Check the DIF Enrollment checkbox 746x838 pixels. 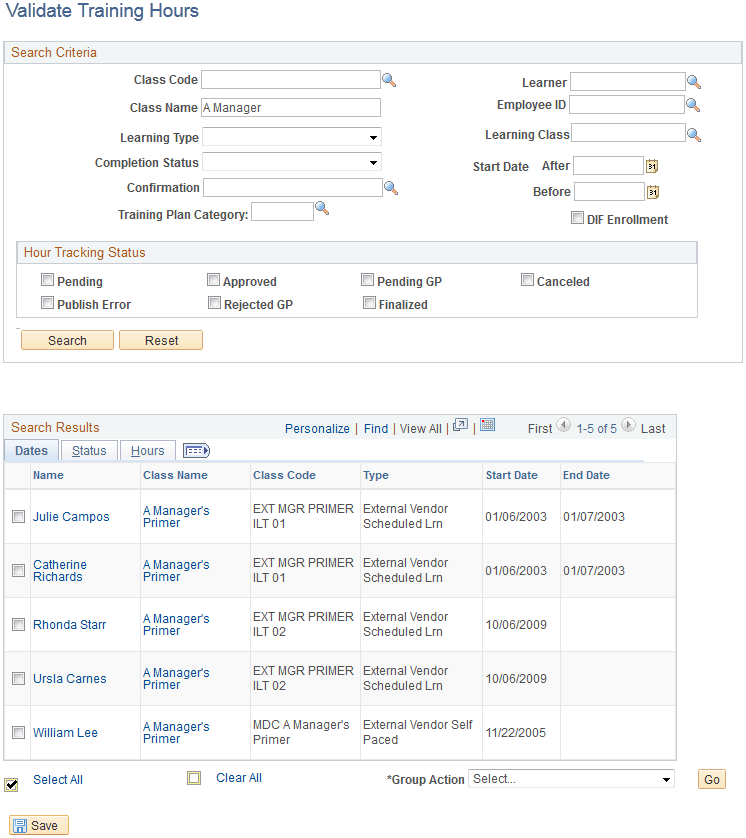point(577,217)
